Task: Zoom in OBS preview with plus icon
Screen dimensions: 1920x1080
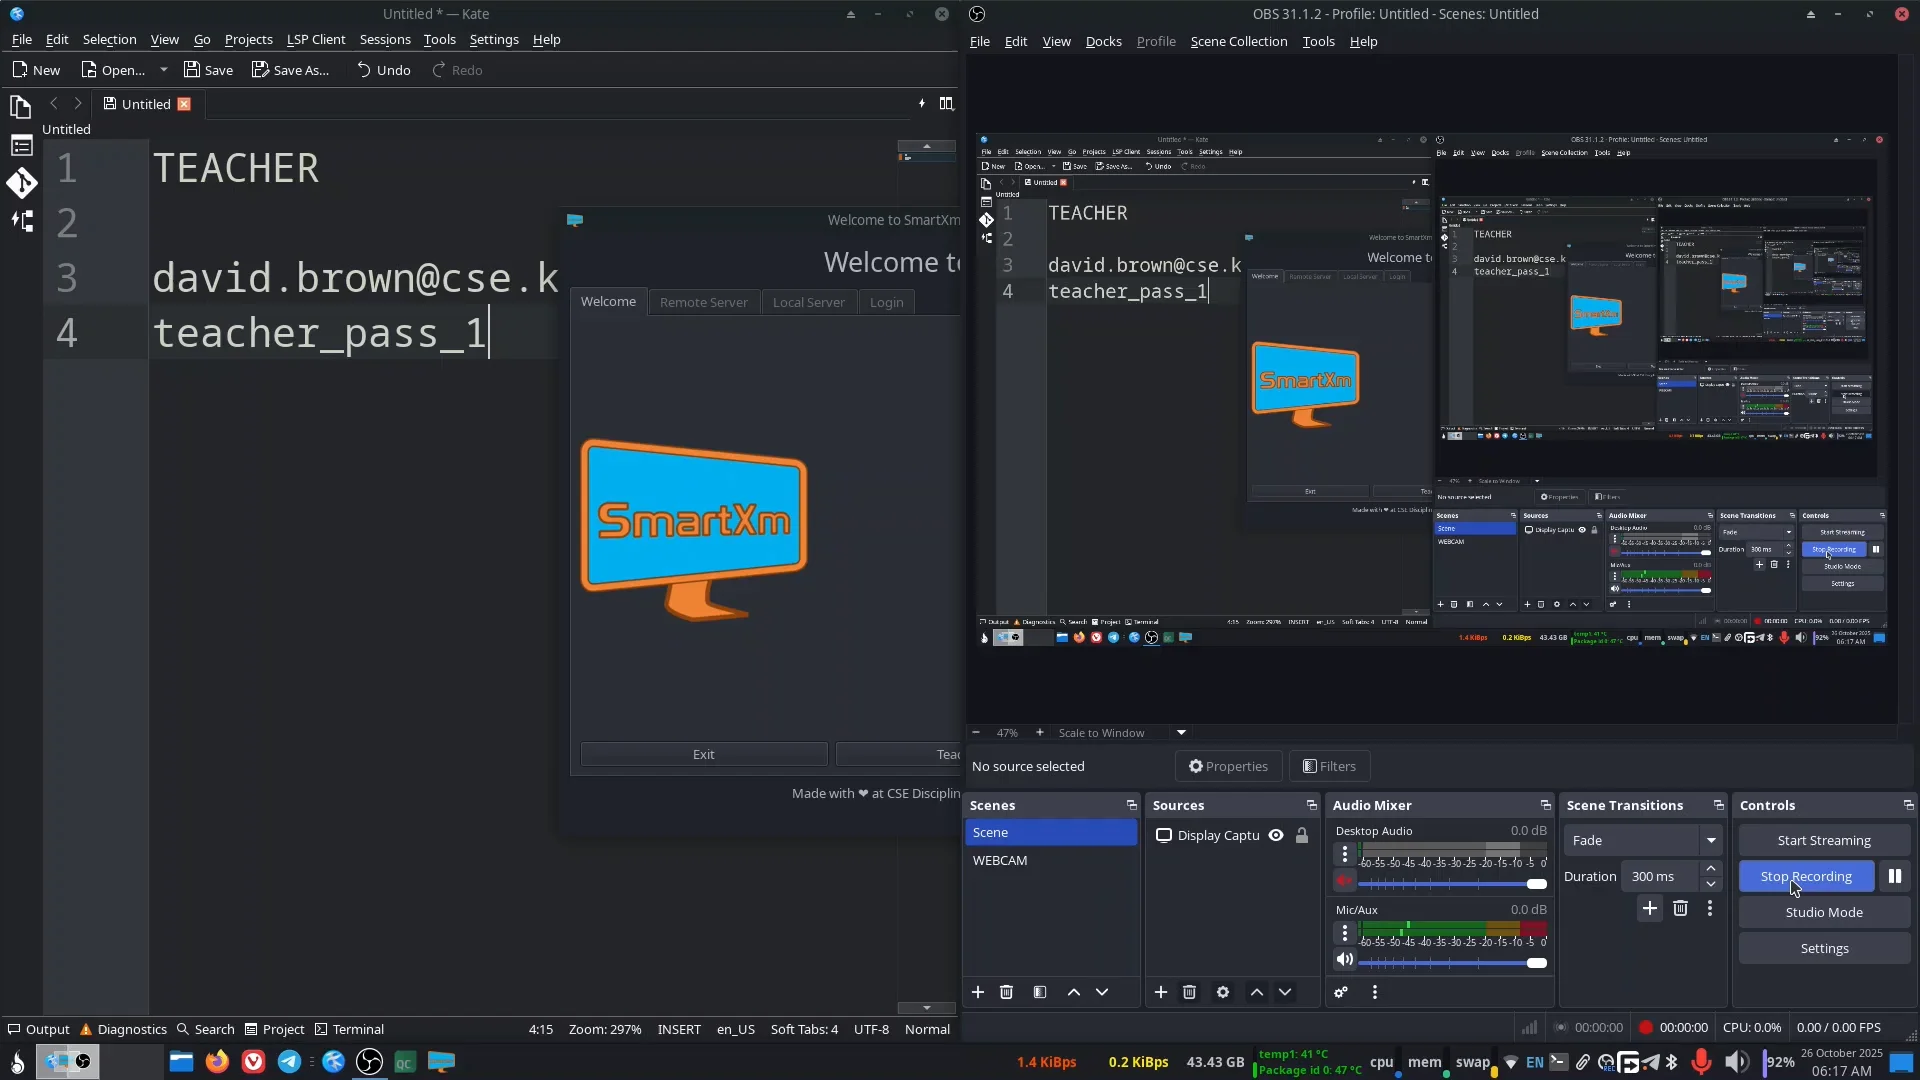Action: pyautogui.click(x=1040, y=733)
